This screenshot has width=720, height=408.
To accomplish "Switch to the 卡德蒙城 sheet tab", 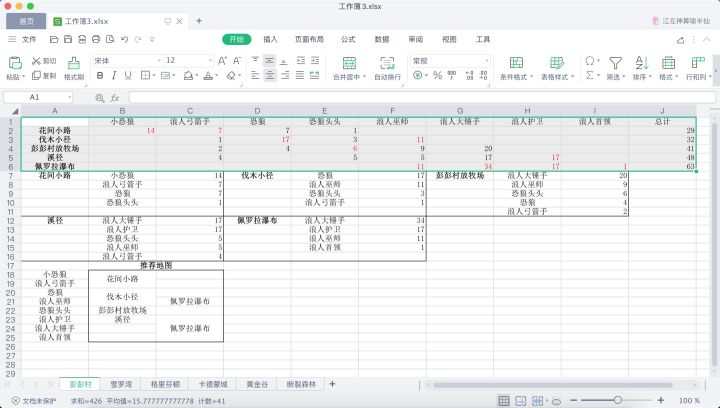I will 213,384.
